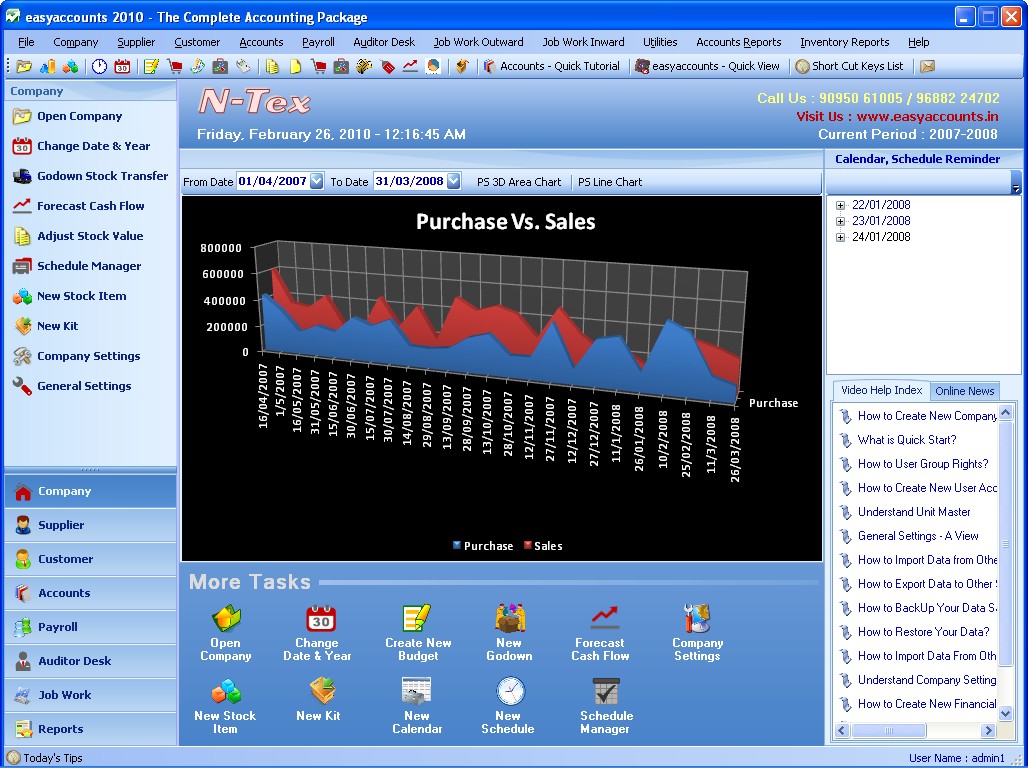
Task: Switch to Supplier section in navigation pane
Action: (x=90, y=525)
